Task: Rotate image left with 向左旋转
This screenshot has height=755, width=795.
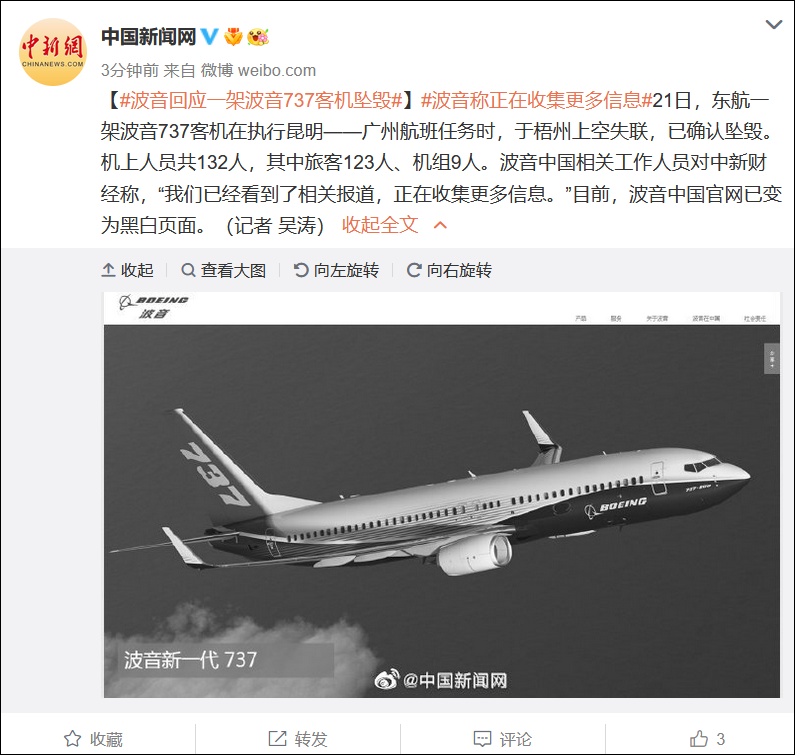Action: click(x=336, y=270)
